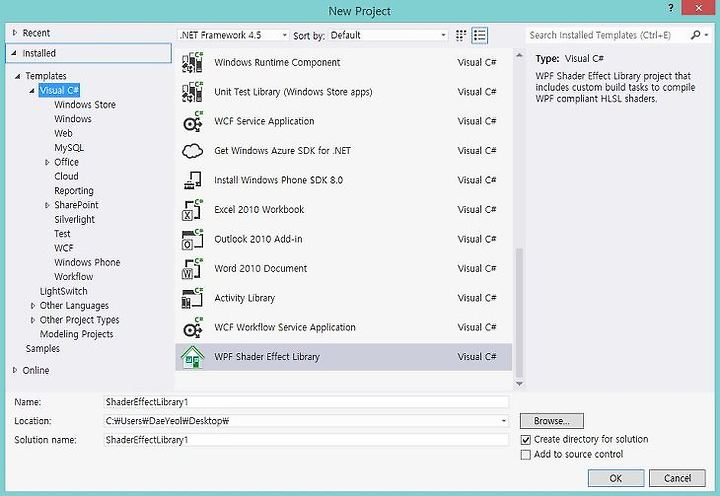This screenshot has width=720, height=496.
Task: Click the WCF Workflow Service Application icon
Action: [x=192, y=327]
